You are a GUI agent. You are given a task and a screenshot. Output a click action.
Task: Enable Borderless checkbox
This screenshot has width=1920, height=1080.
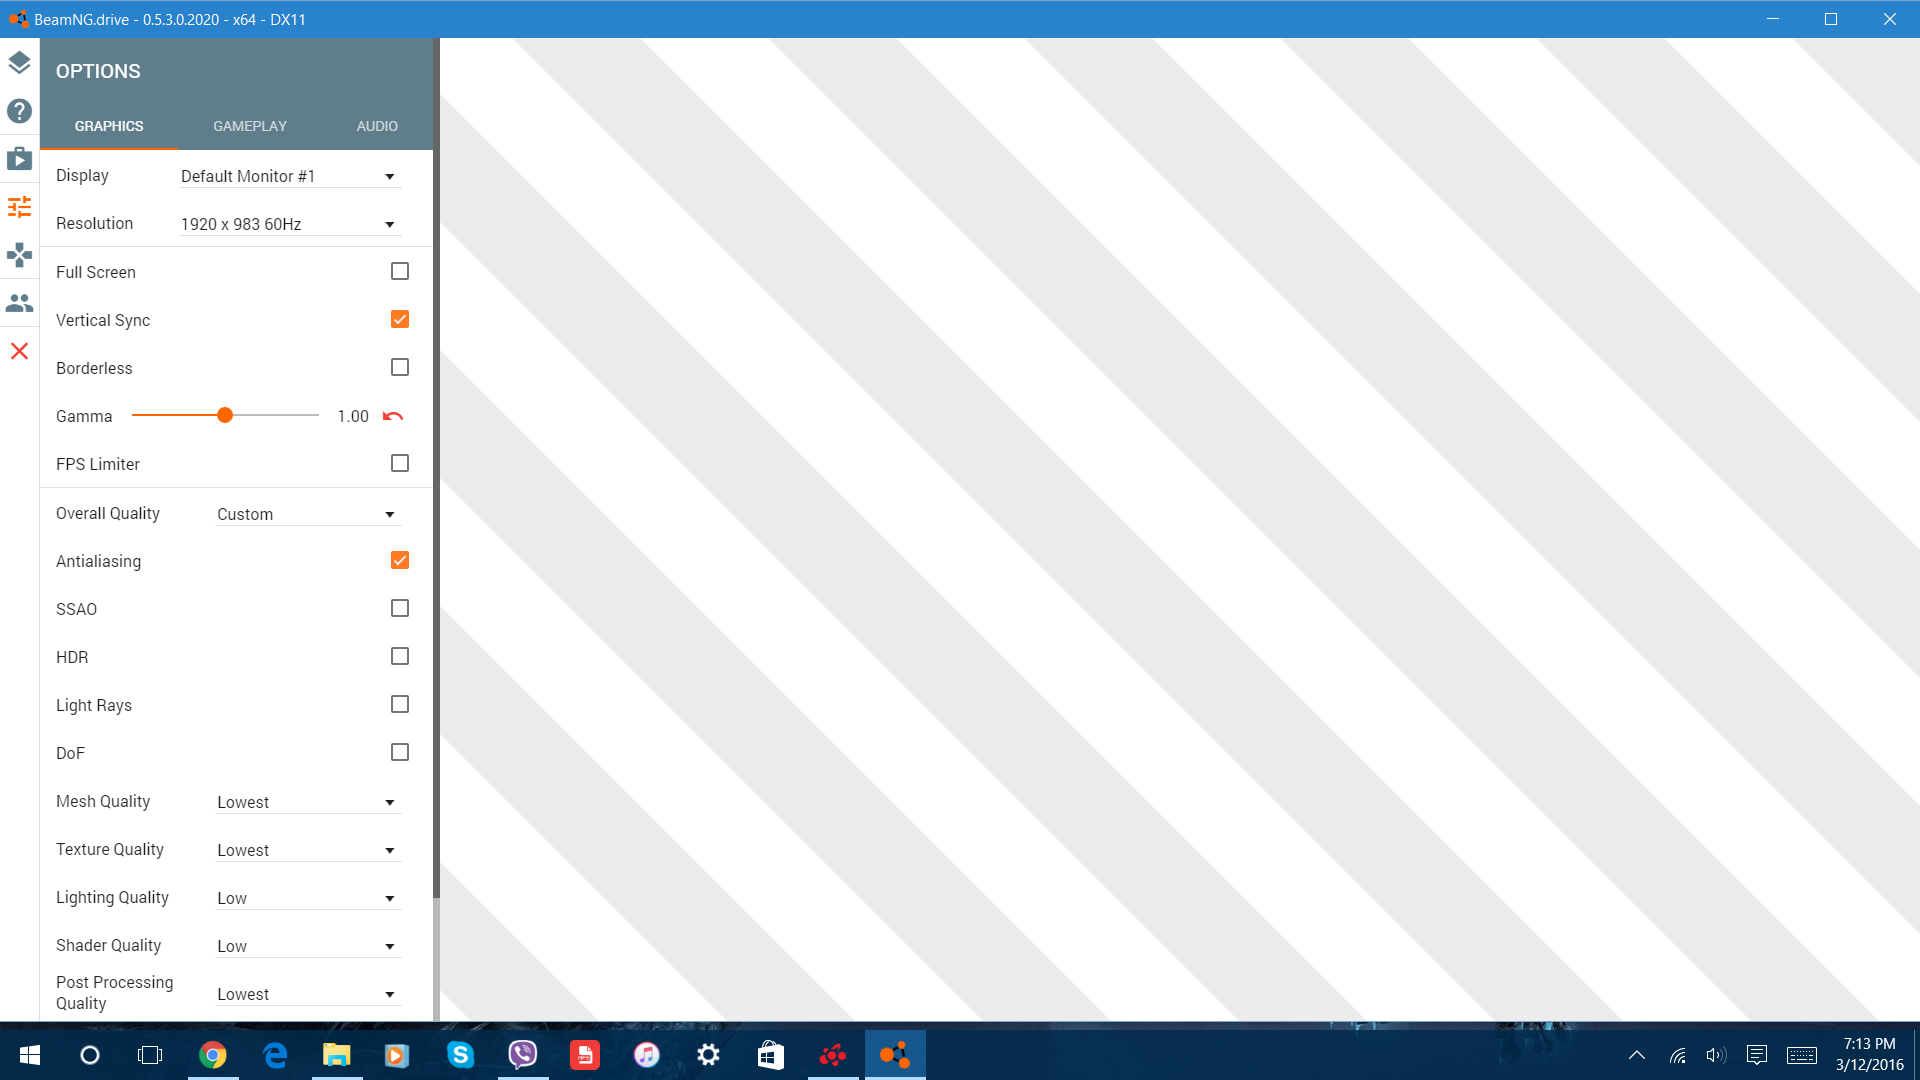tap(400, 367)
